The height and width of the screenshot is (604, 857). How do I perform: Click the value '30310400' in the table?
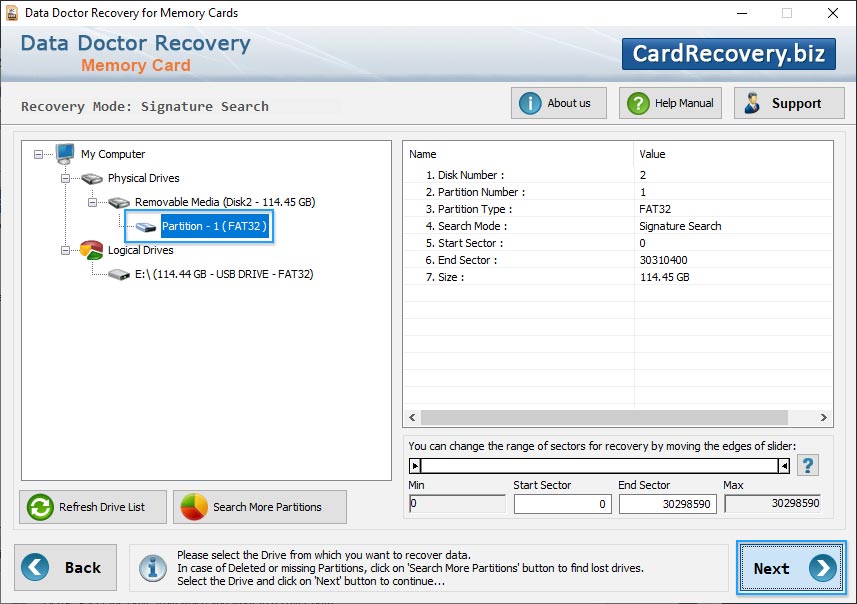[x=664, y=260]
